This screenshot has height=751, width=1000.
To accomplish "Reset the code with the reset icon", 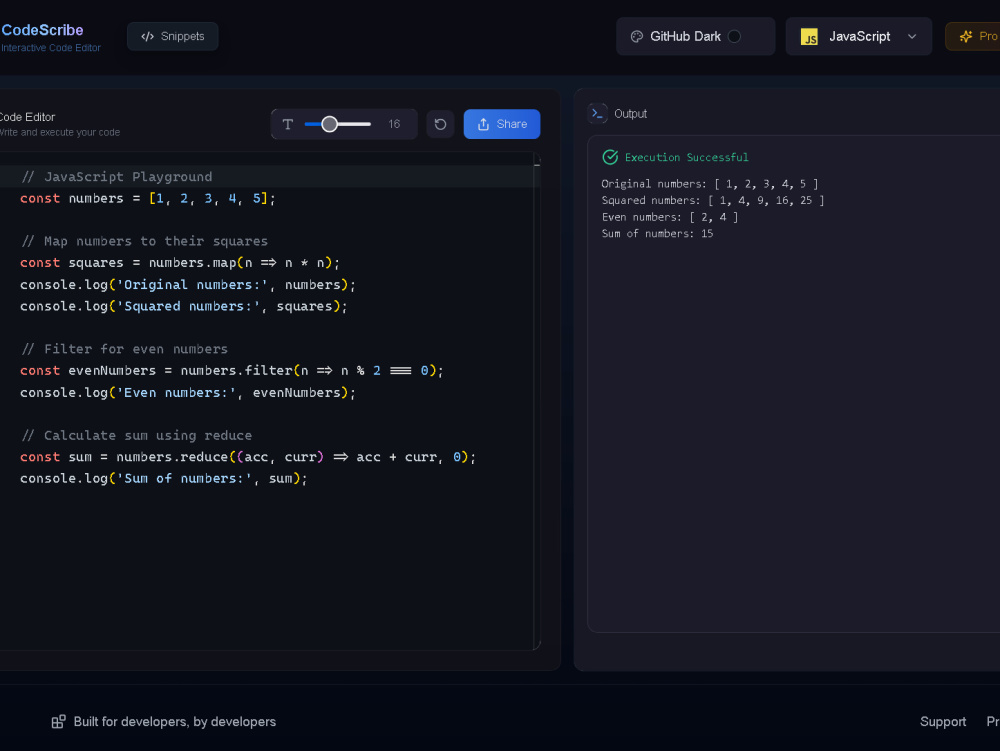I will click(440, 124).
